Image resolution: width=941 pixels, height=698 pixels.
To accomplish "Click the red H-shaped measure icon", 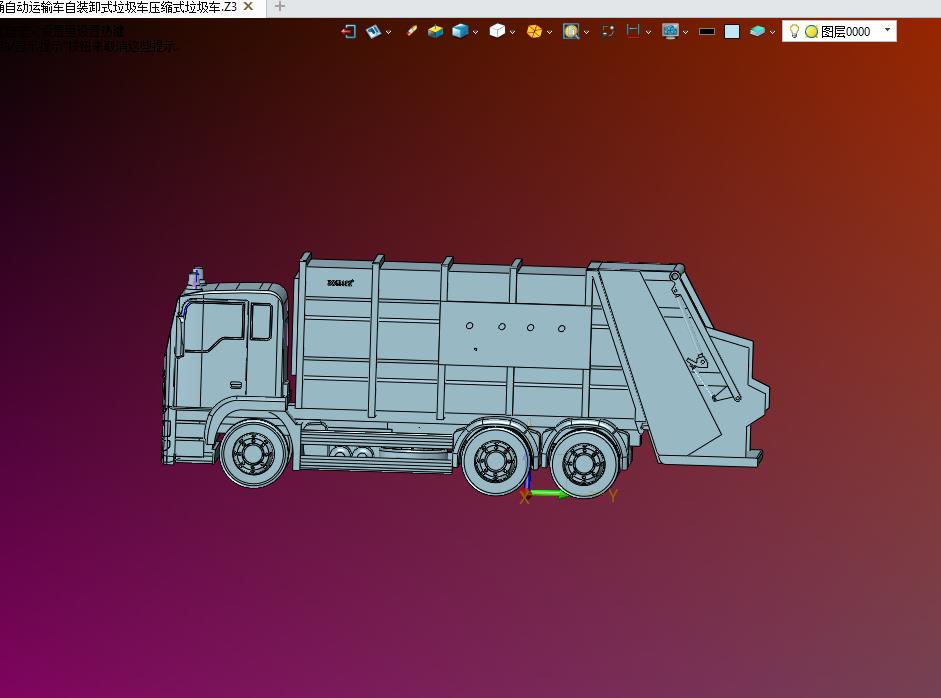I will point(633,31).
